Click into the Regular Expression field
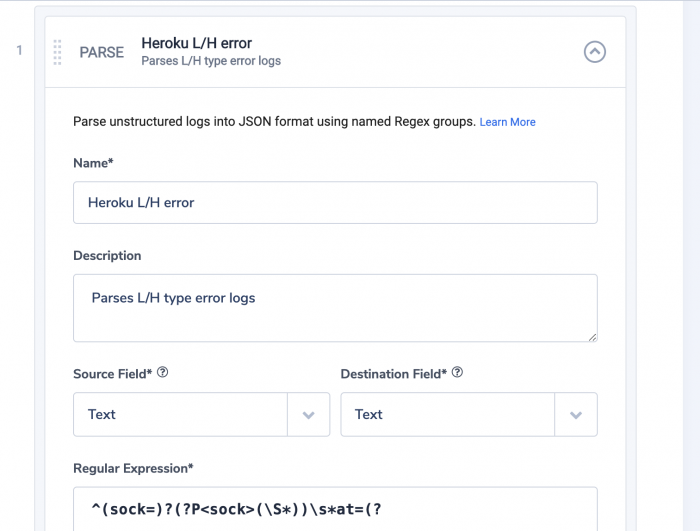This screenshot has width=700, height=531. click(x=335, y=509)
